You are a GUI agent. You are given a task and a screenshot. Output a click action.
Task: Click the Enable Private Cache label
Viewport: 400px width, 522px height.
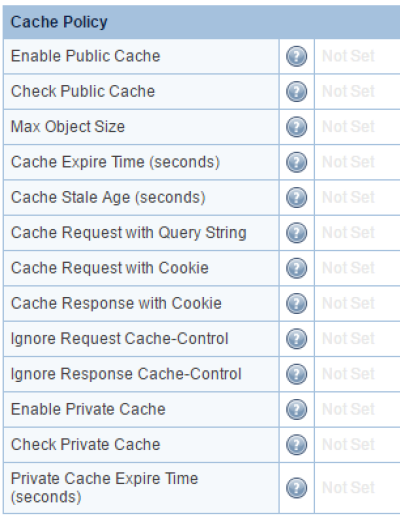point(88,409)
